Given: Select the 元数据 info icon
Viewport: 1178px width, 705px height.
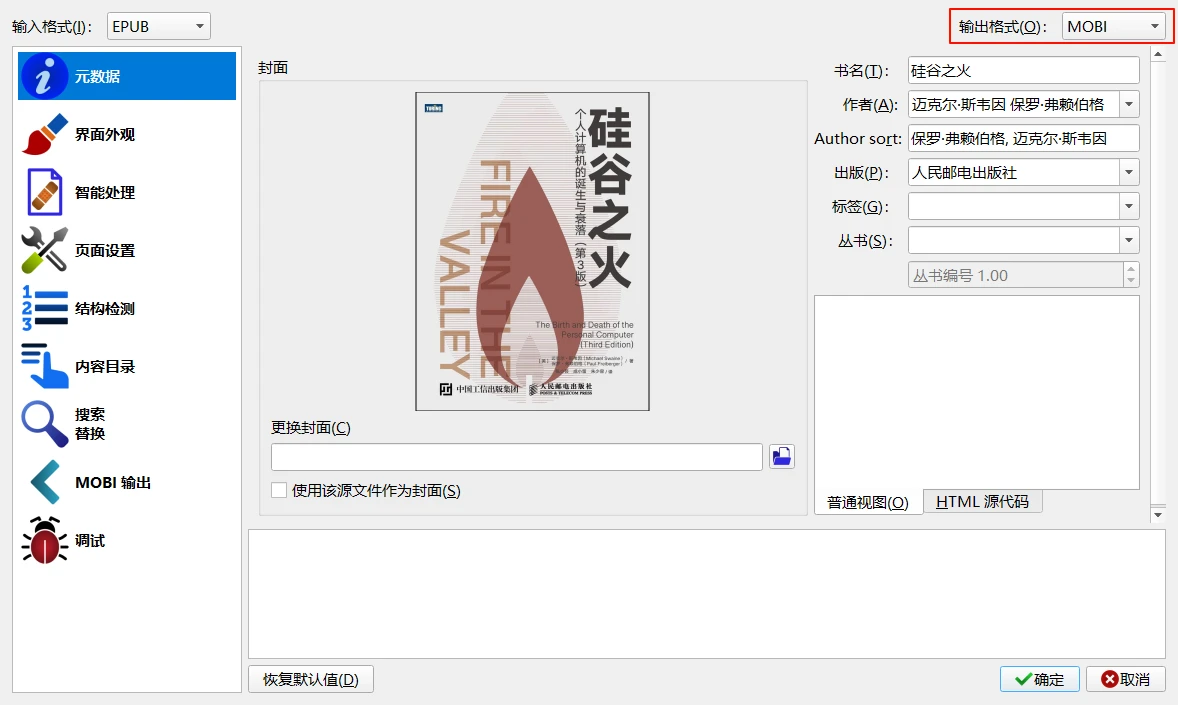Looking at the screenshot, I should (44, 76).
